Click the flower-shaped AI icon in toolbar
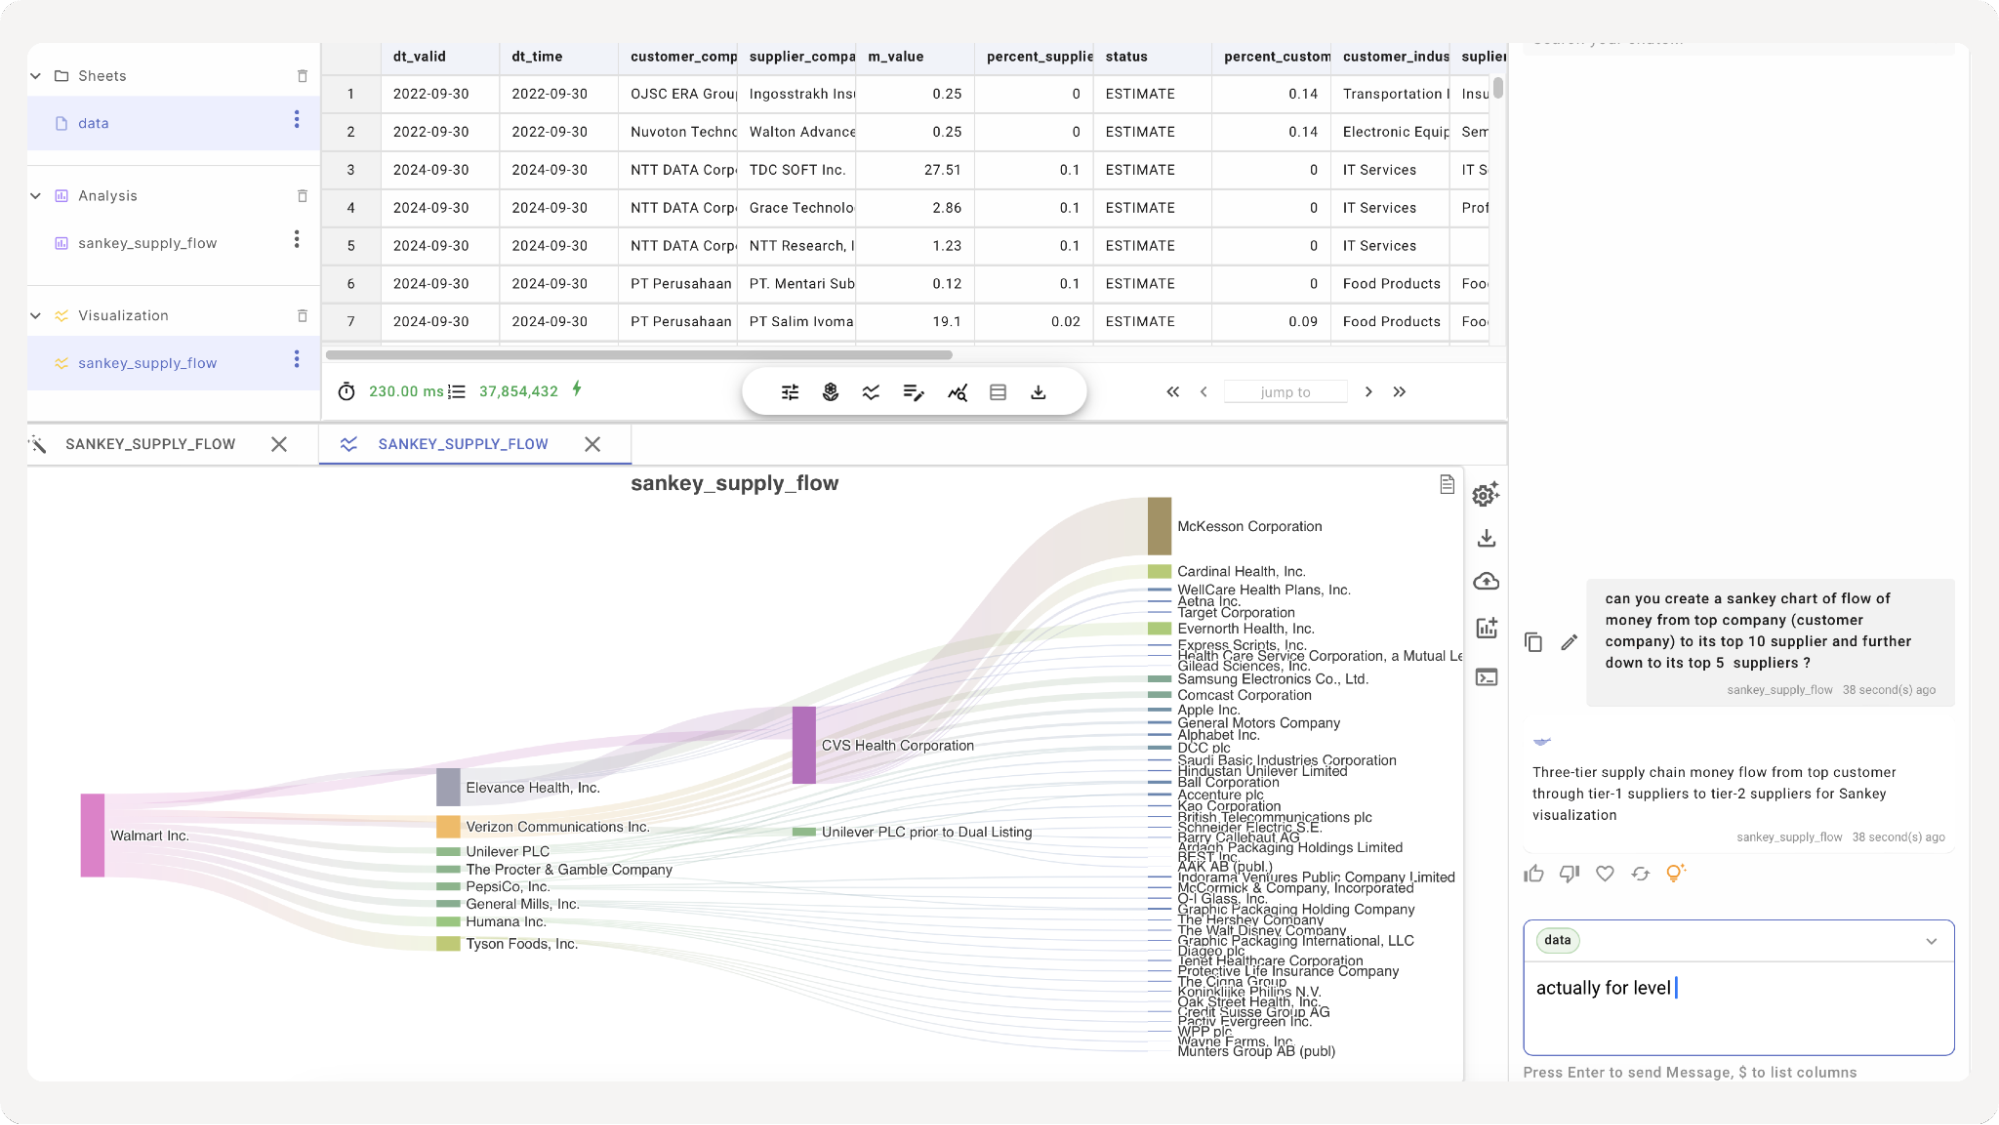The width and height of the screenshot is (1999, 1125). pos(830,392)
